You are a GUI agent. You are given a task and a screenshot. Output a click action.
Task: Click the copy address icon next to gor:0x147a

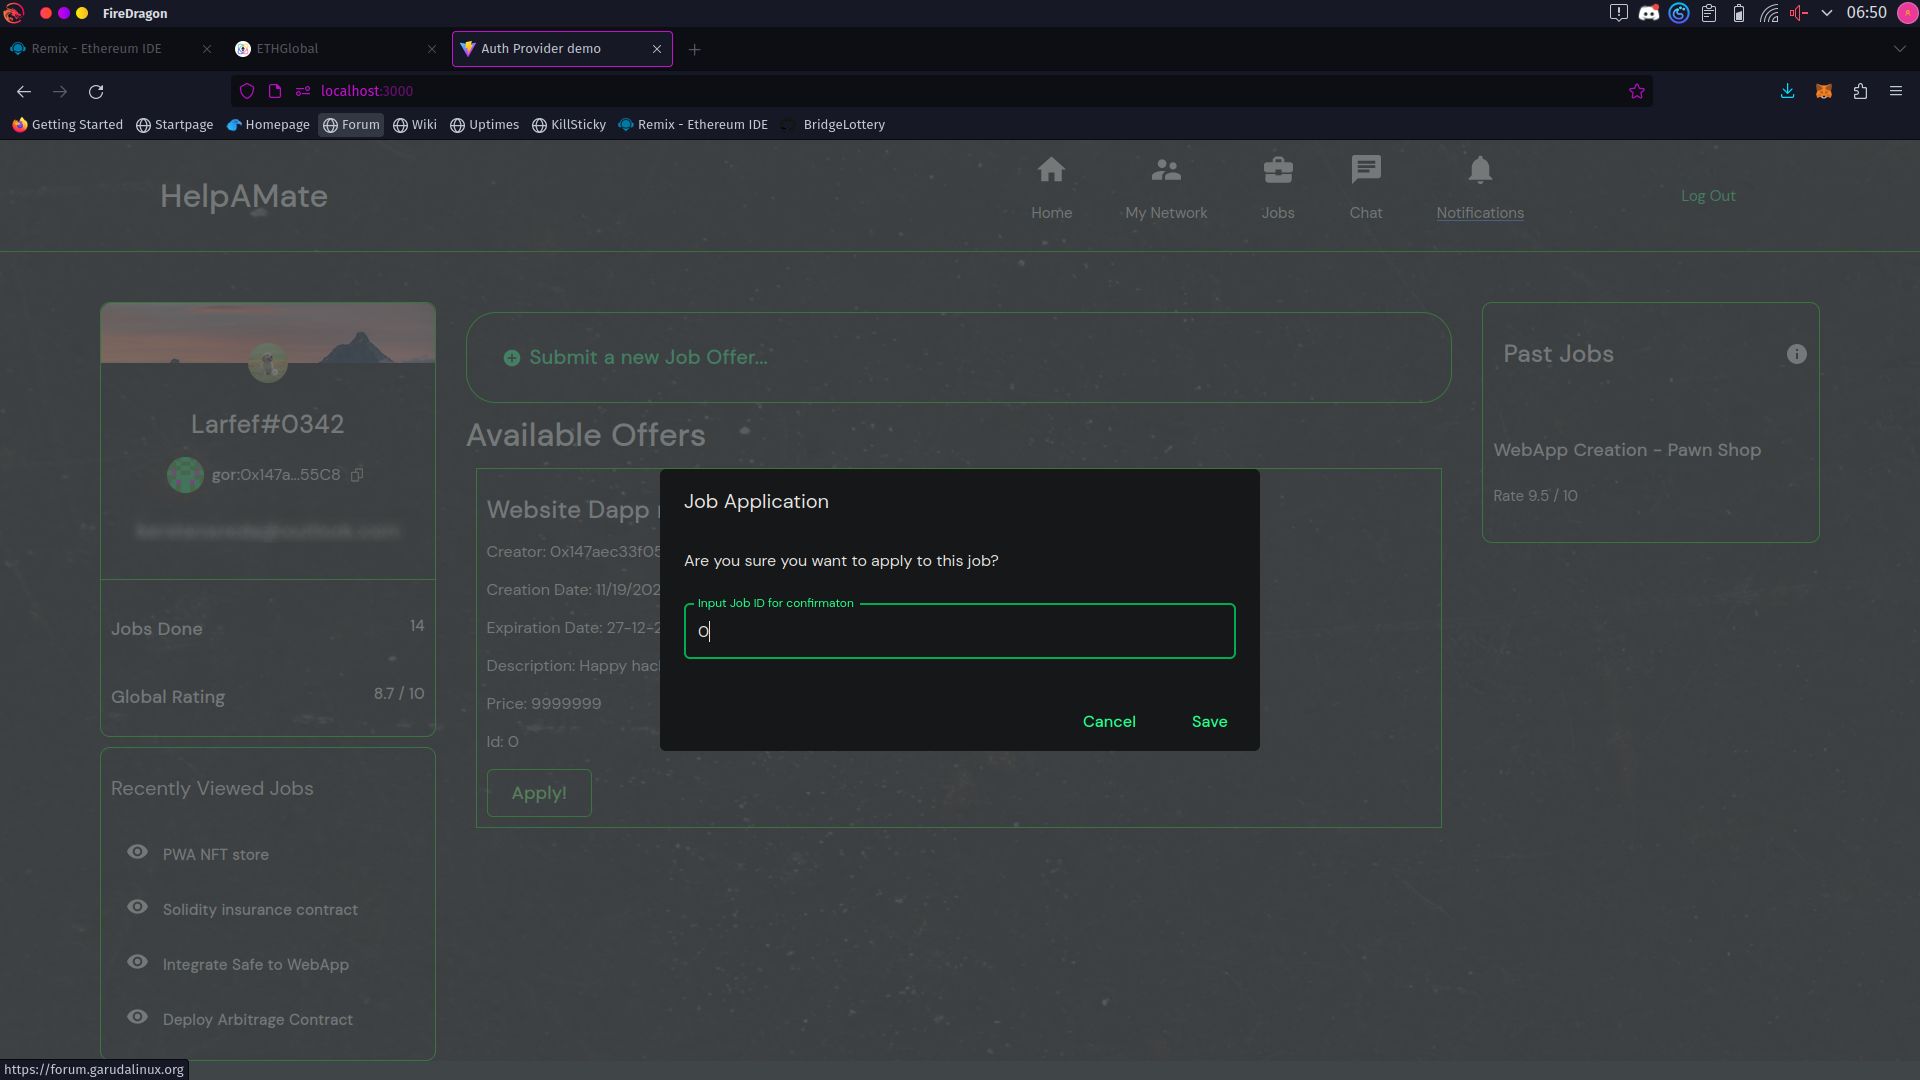point(356,473)
